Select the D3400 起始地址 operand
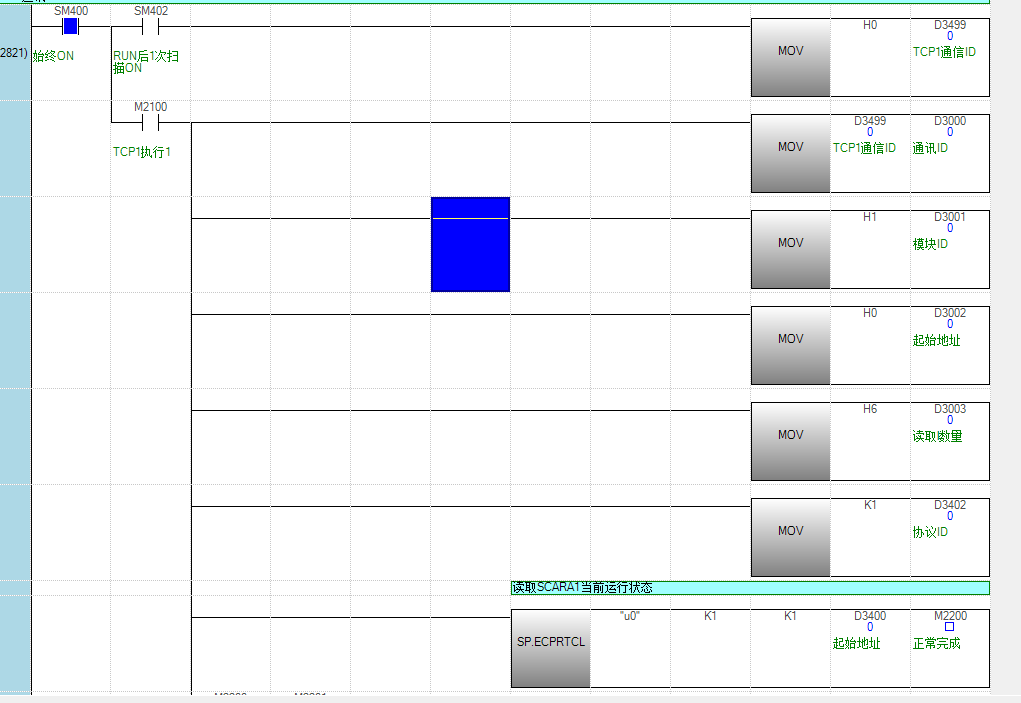 coord(869,617)
